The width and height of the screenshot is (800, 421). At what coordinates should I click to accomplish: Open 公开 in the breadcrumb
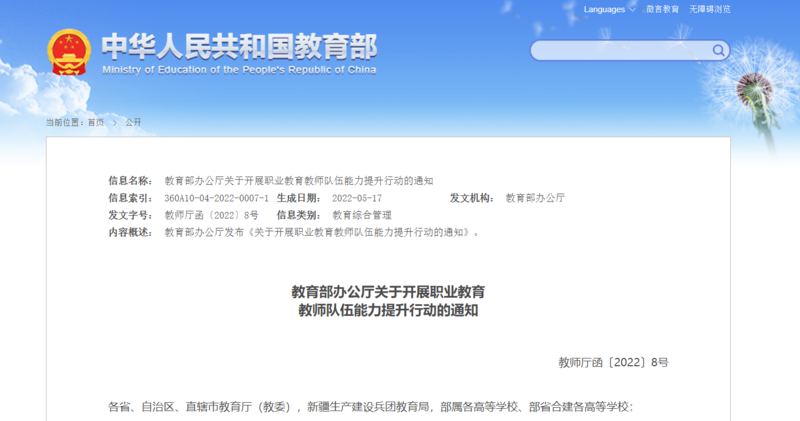[133, 121]
